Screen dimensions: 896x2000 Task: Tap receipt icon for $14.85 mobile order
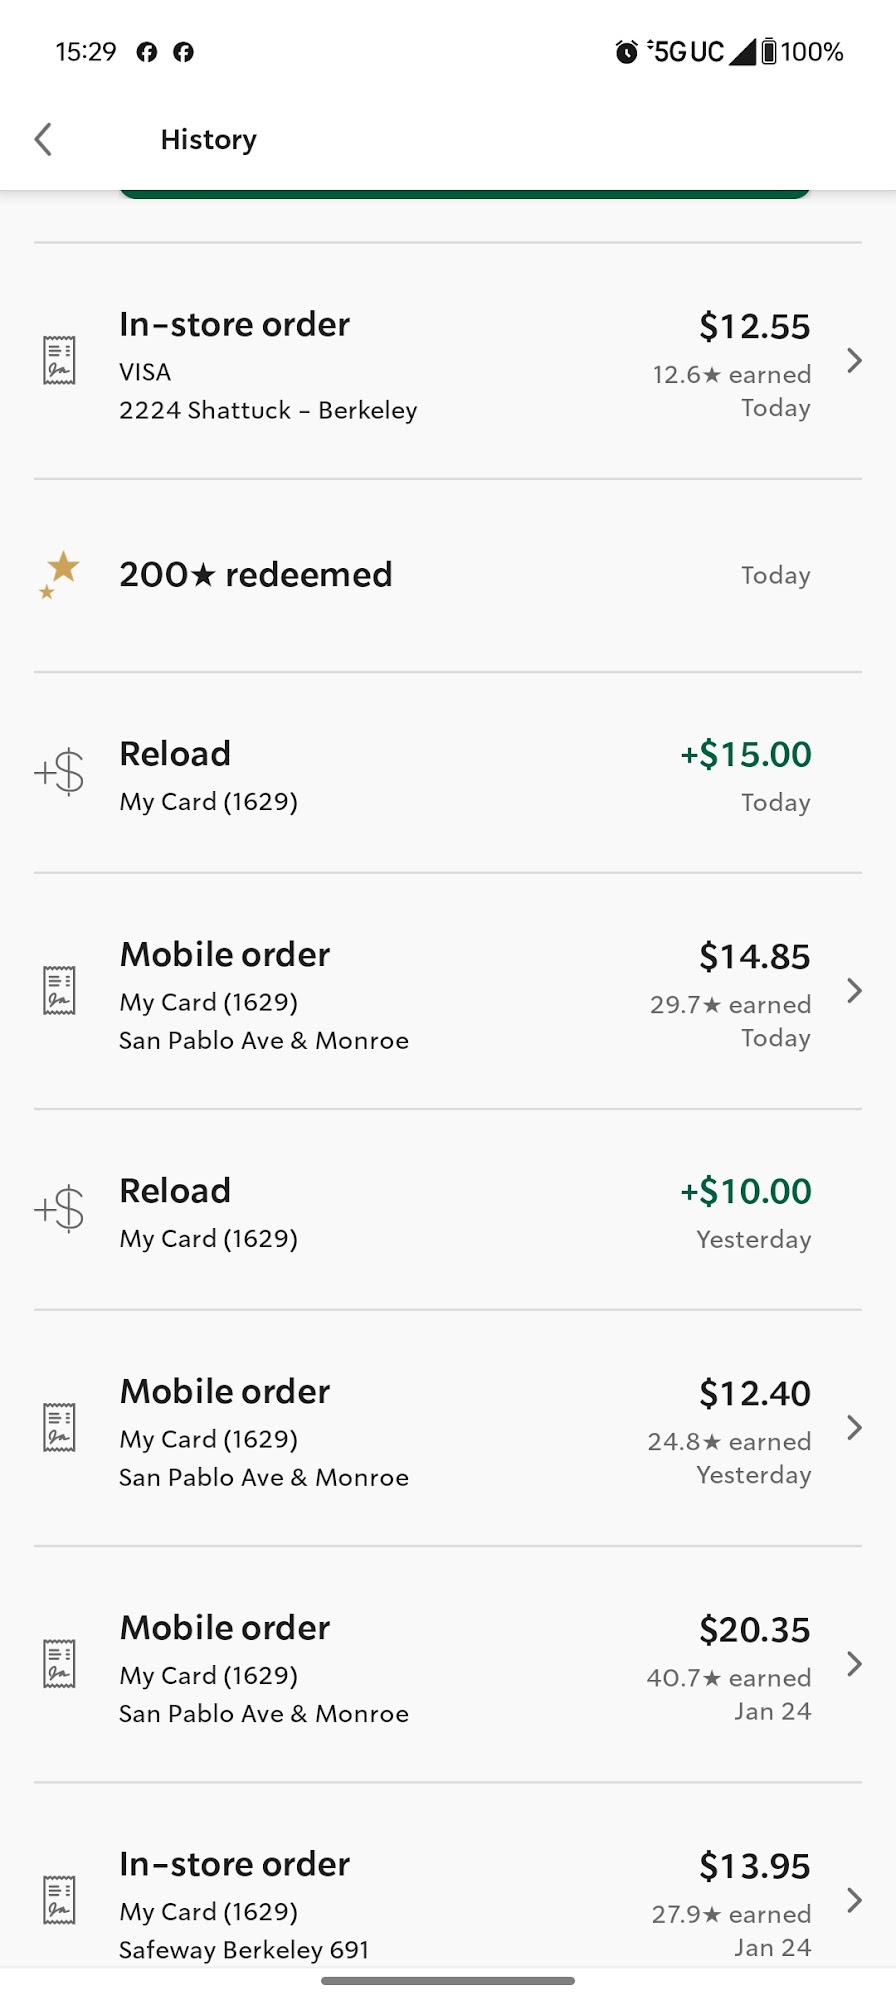pos(59,990)
